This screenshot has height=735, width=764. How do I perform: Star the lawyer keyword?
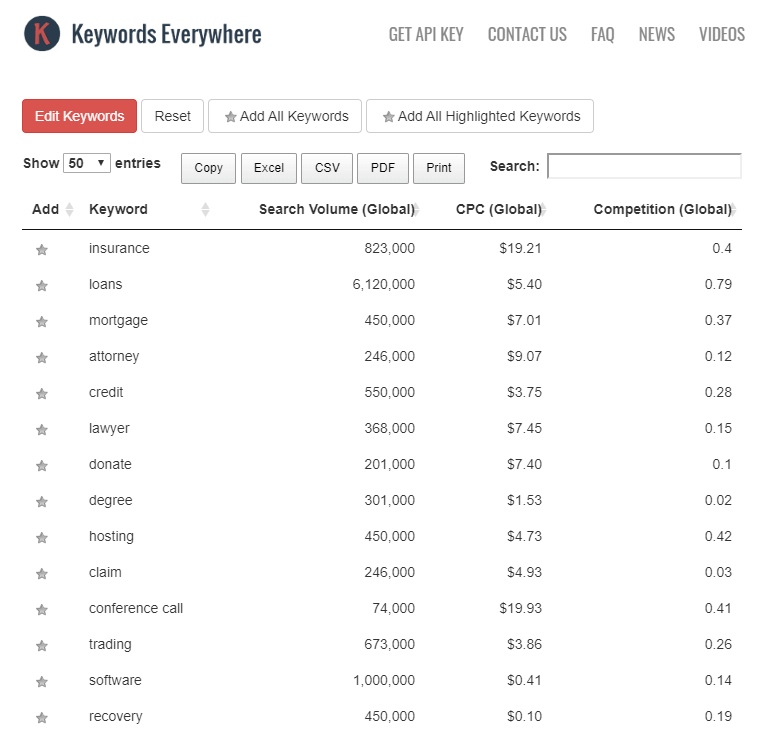click(x=42, y=430)
